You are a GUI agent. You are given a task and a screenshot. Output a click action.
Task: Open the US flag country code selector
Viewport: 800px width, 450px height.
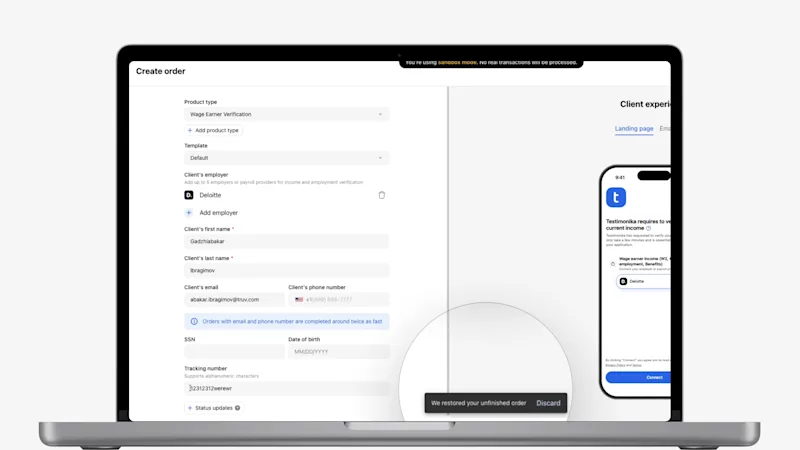(299, 299)
